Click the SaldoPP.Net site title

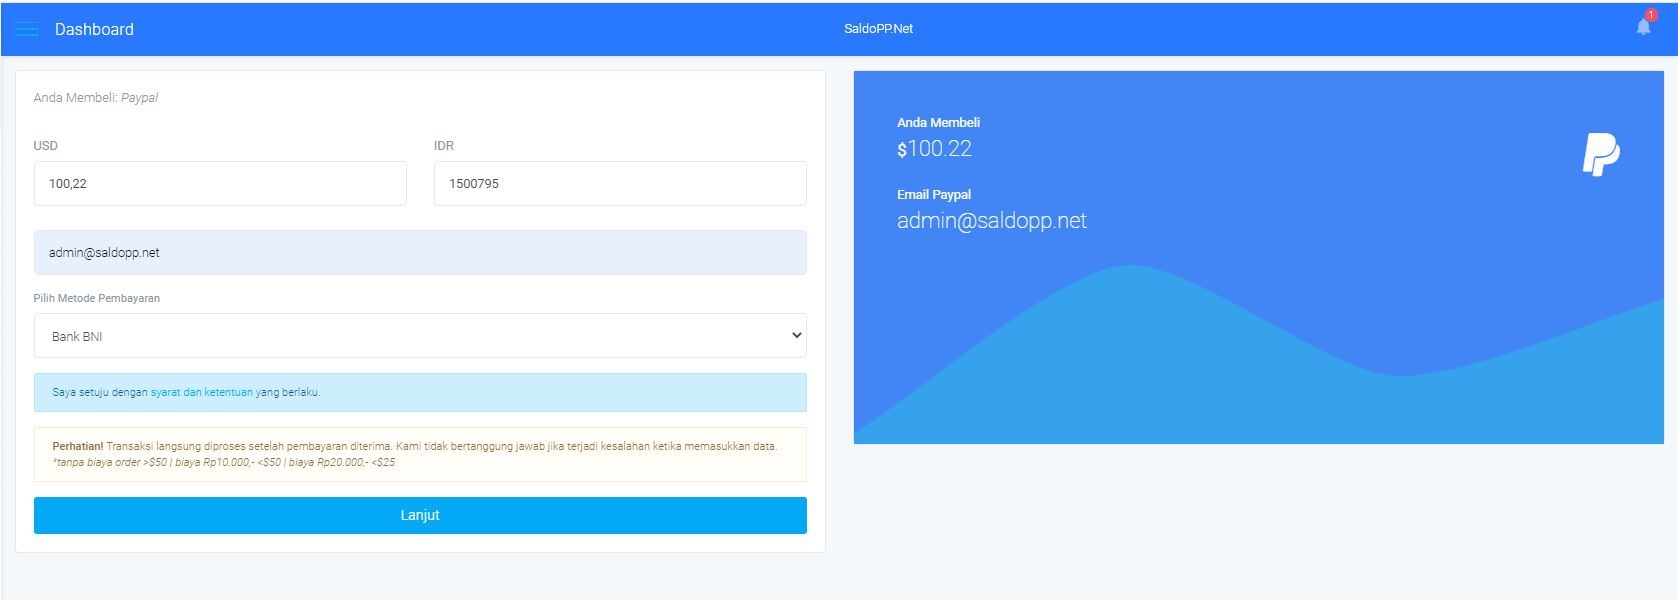(878, 29)
